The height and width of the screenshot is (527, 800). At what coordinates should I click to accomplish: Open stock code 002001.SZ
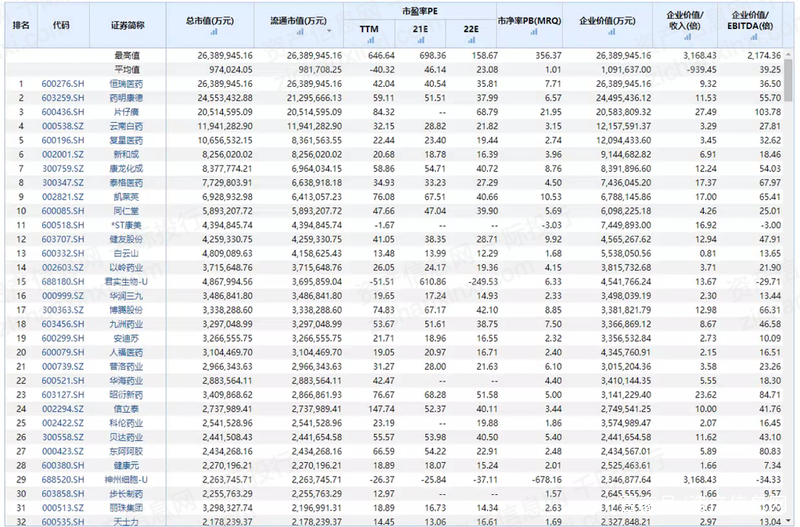[63, 155]
